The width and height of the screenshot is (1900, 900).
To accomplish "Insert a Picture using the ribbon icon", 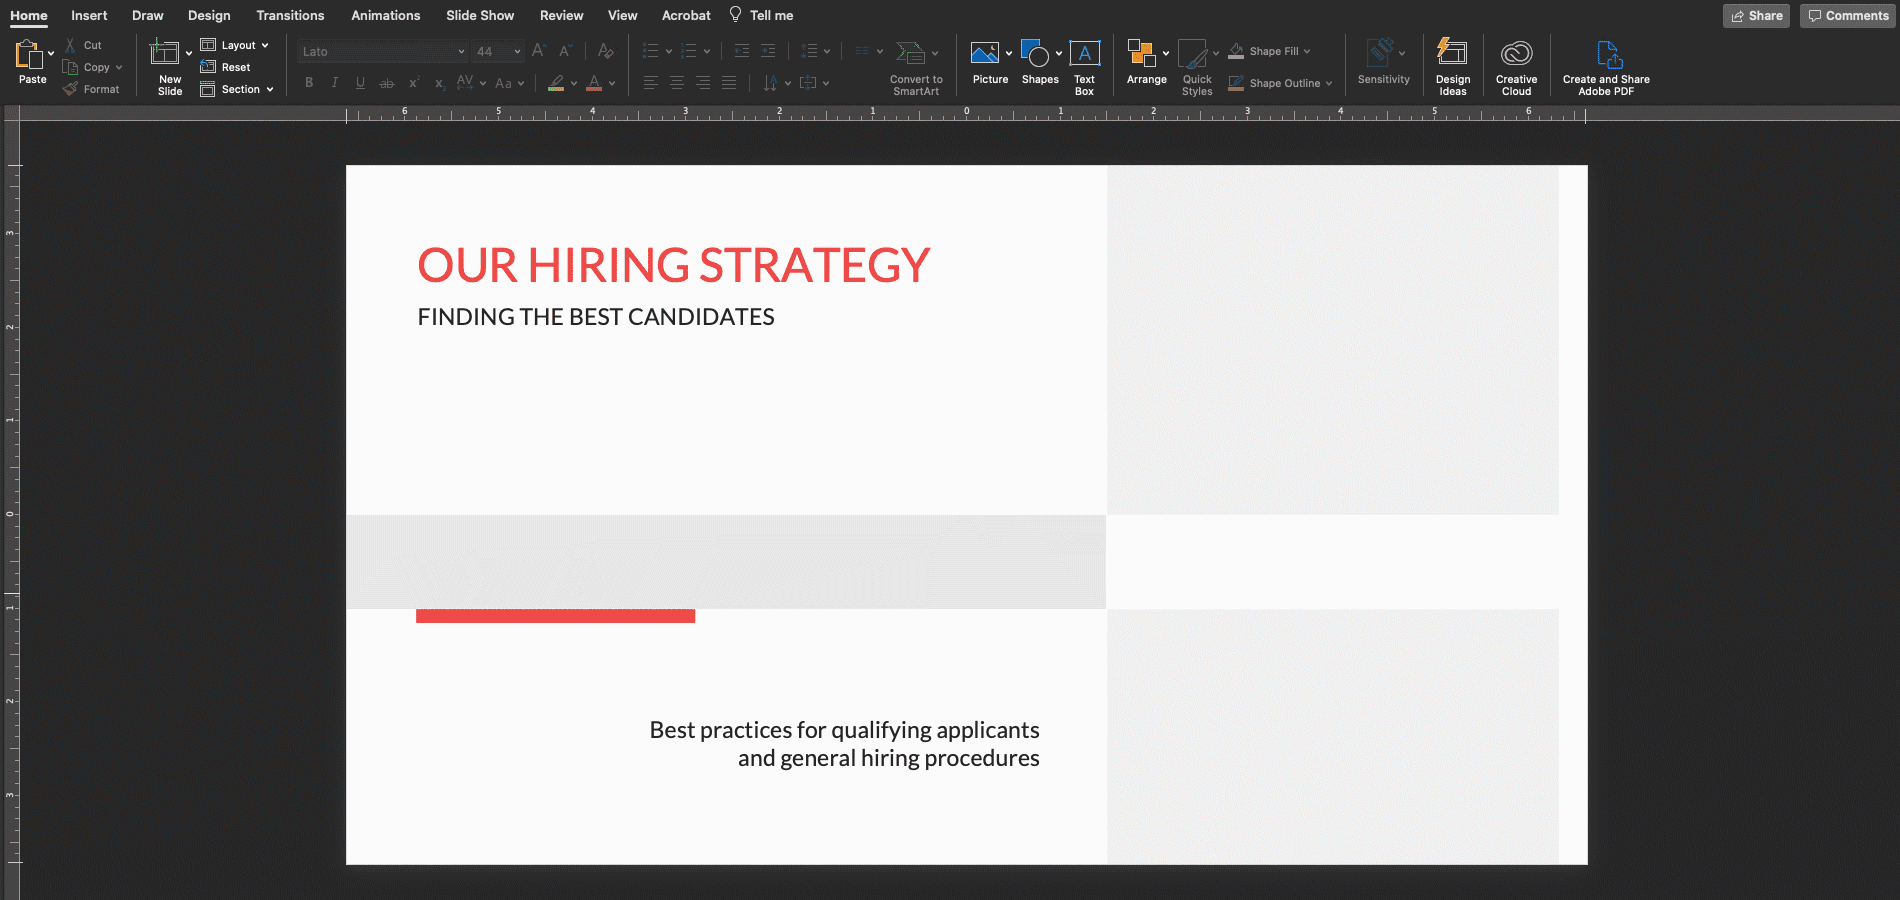I will click(x=985, y=53).
